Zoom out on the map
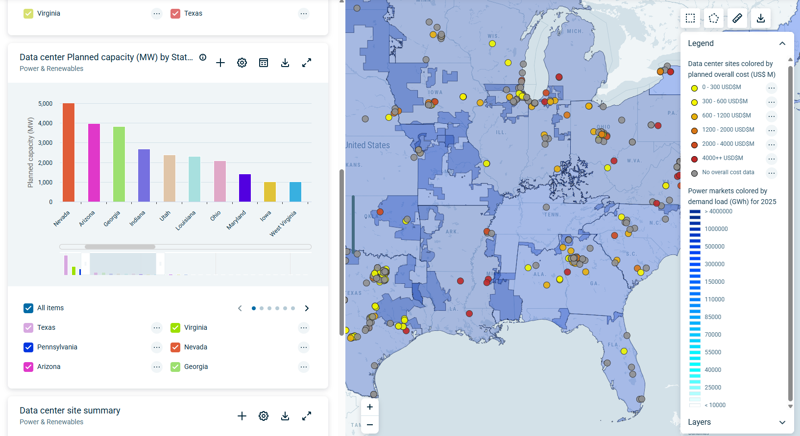Screen dimensions: 800x436 coord(370,425)
